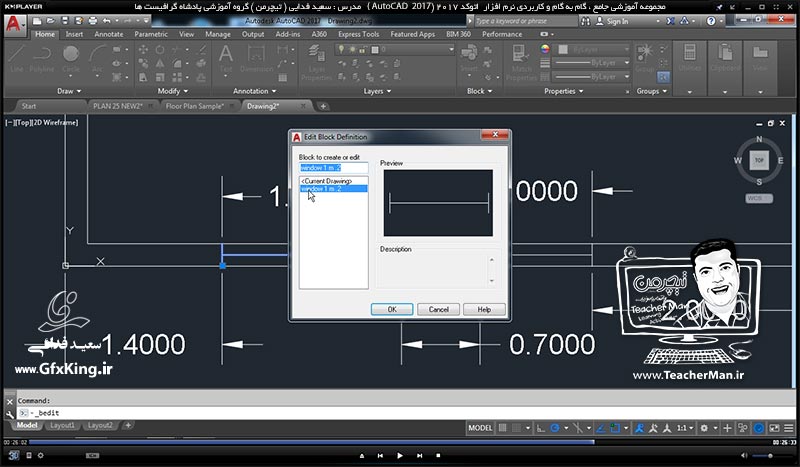Click the Customization menu icon in status bar
The image size is (800, 467).
tap(788, 428)
